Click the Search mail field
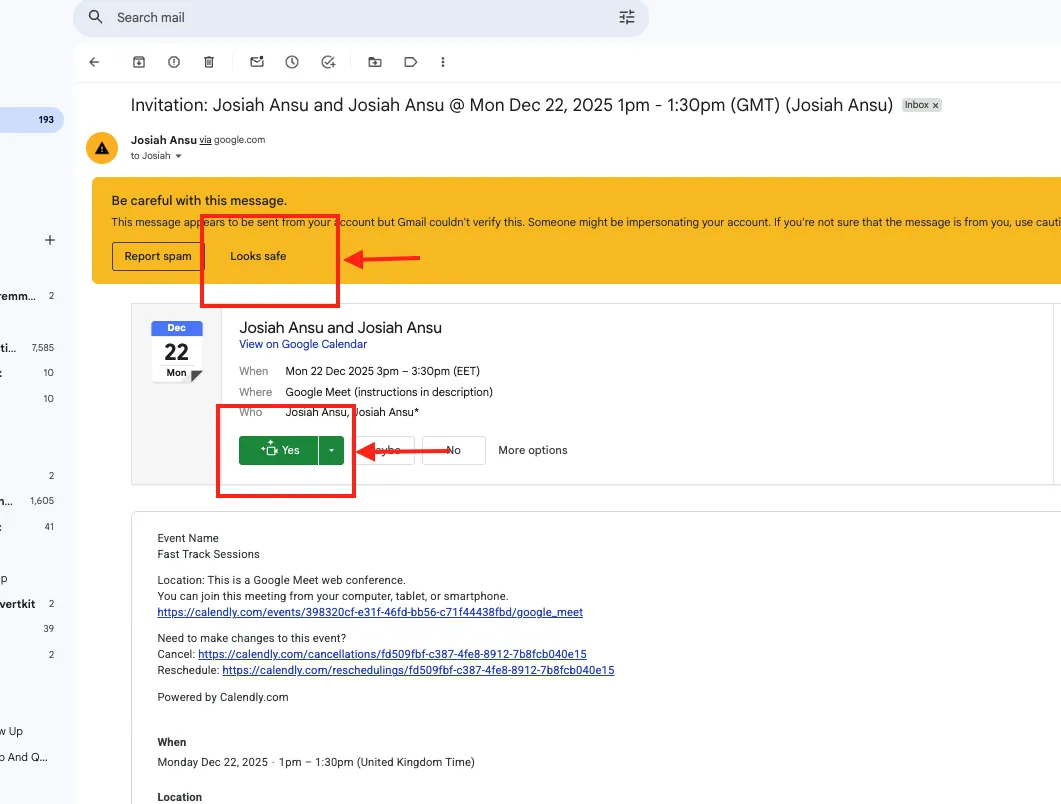 tap(362, 18)
